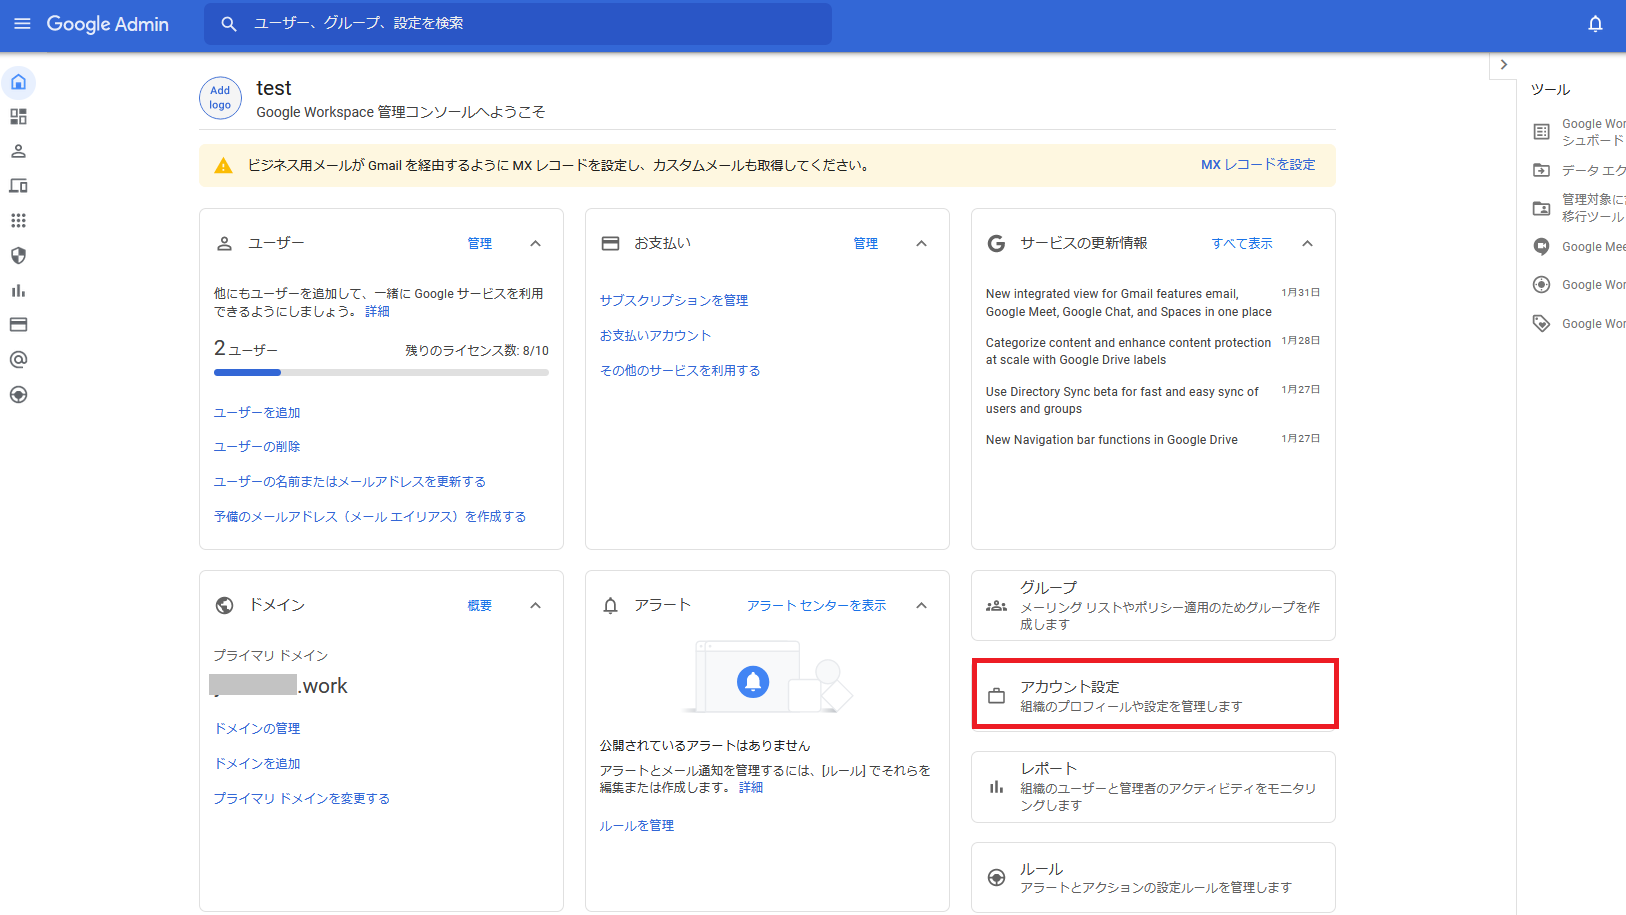The width and height of the screenshot is (1626, 915).
Task: Click the user icon in ユーザー card
Action: point(225,244)
